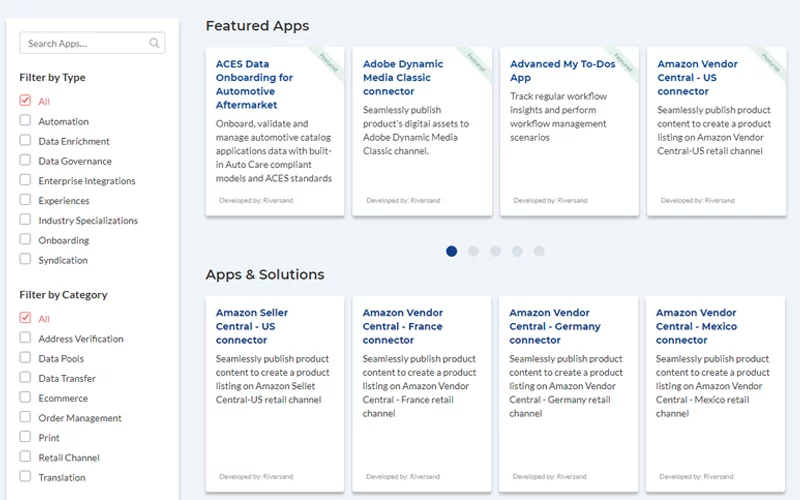Screen dimensions: 800x500
Task: Go to second featured carousel page dot
Action: click(x=473, y=251)
